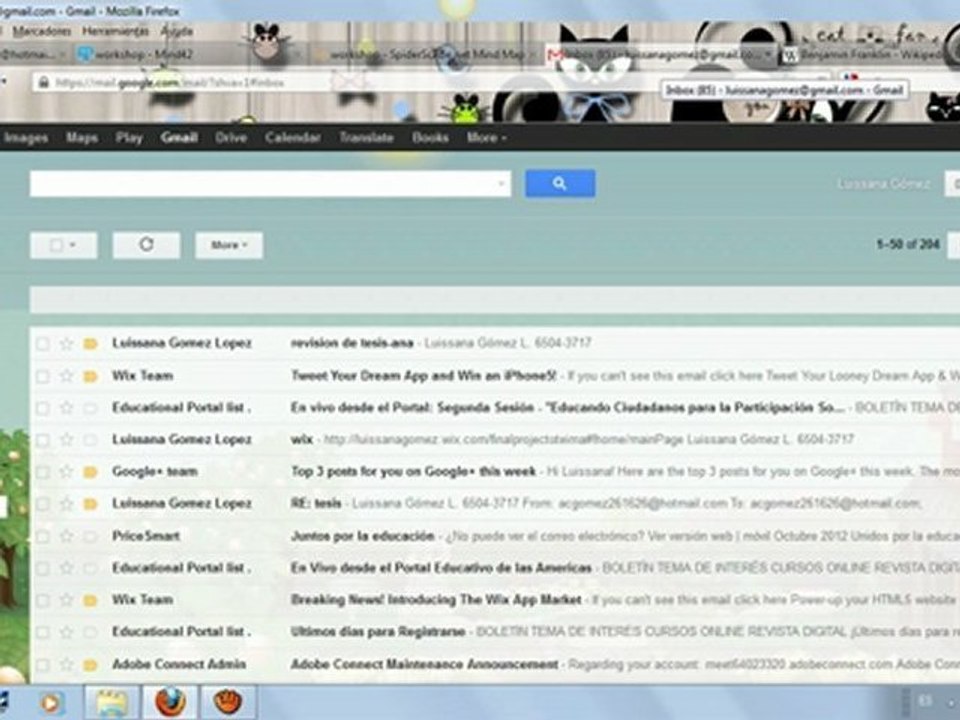Click the refresh inbox icon button
The image size is (960, 720).
[x=146, y=245]
